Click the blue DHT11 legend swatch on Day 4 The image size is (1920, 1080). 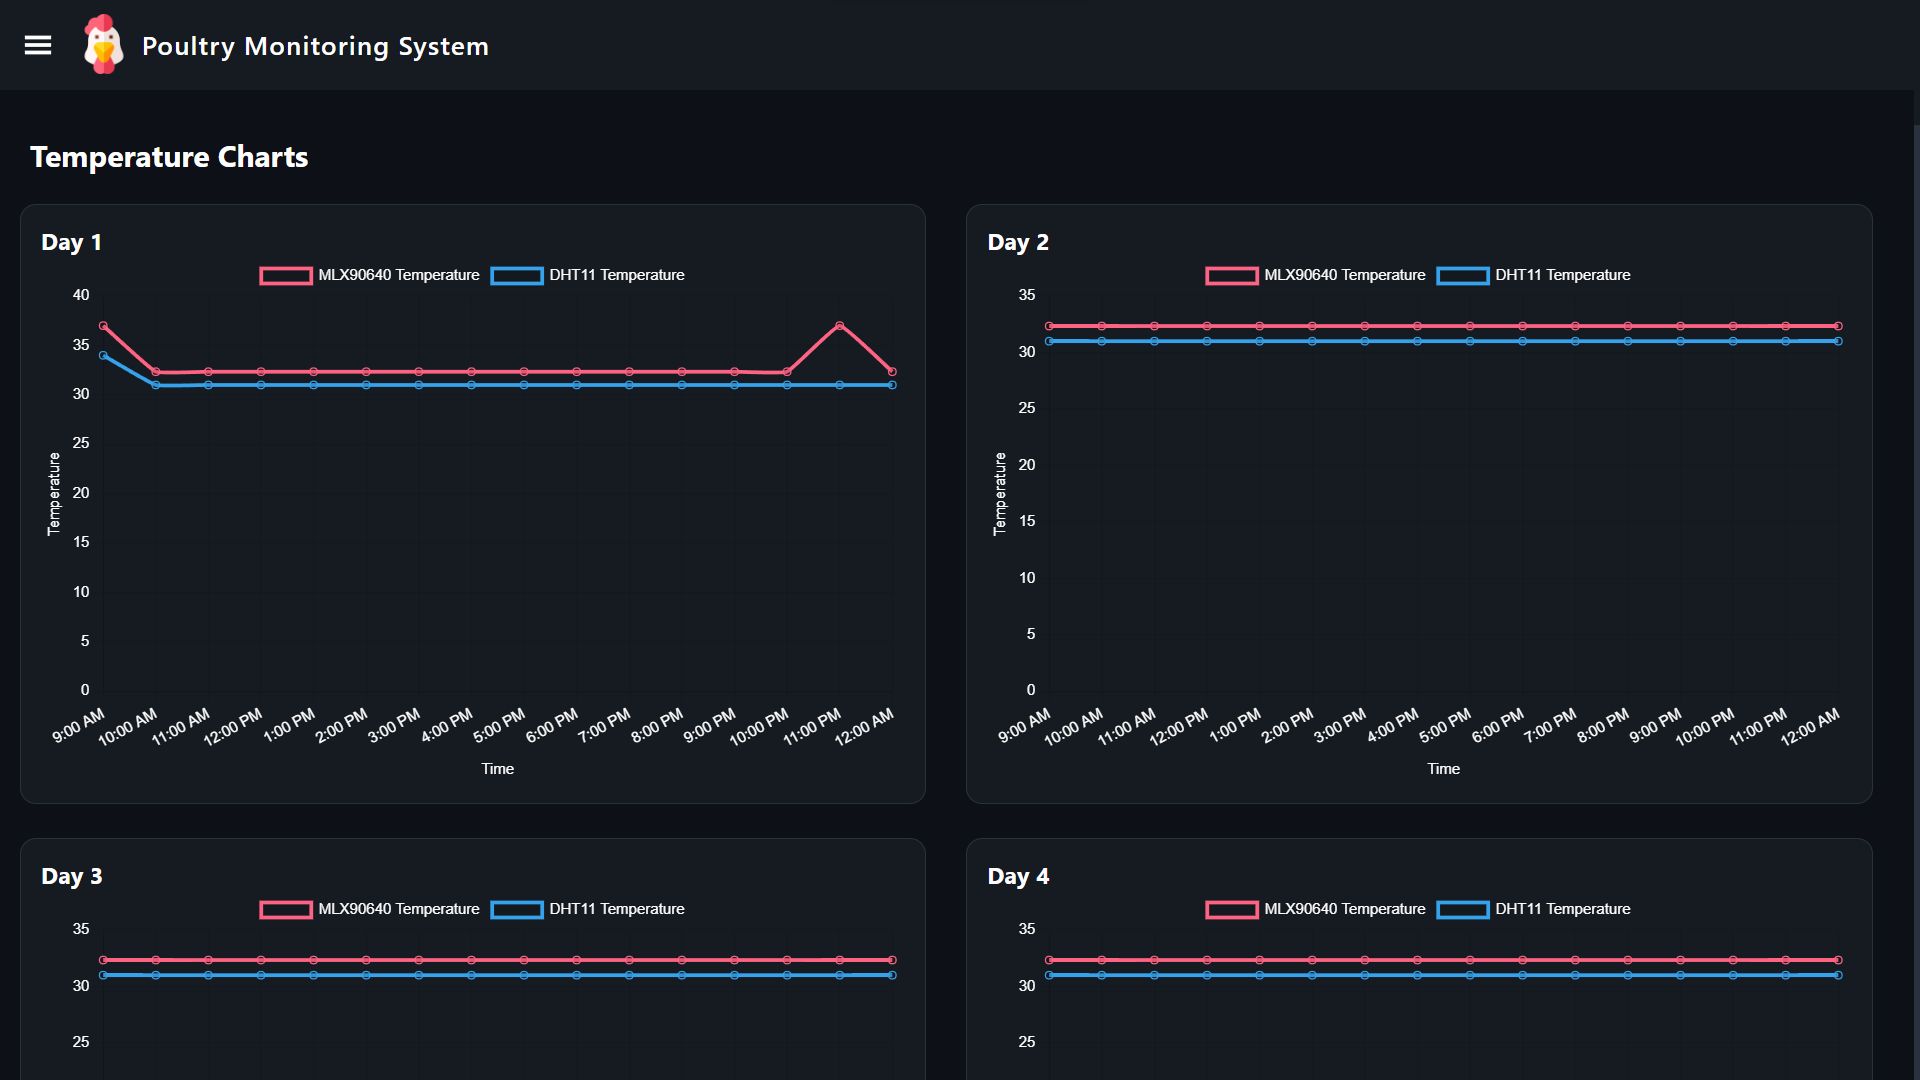1463,910
